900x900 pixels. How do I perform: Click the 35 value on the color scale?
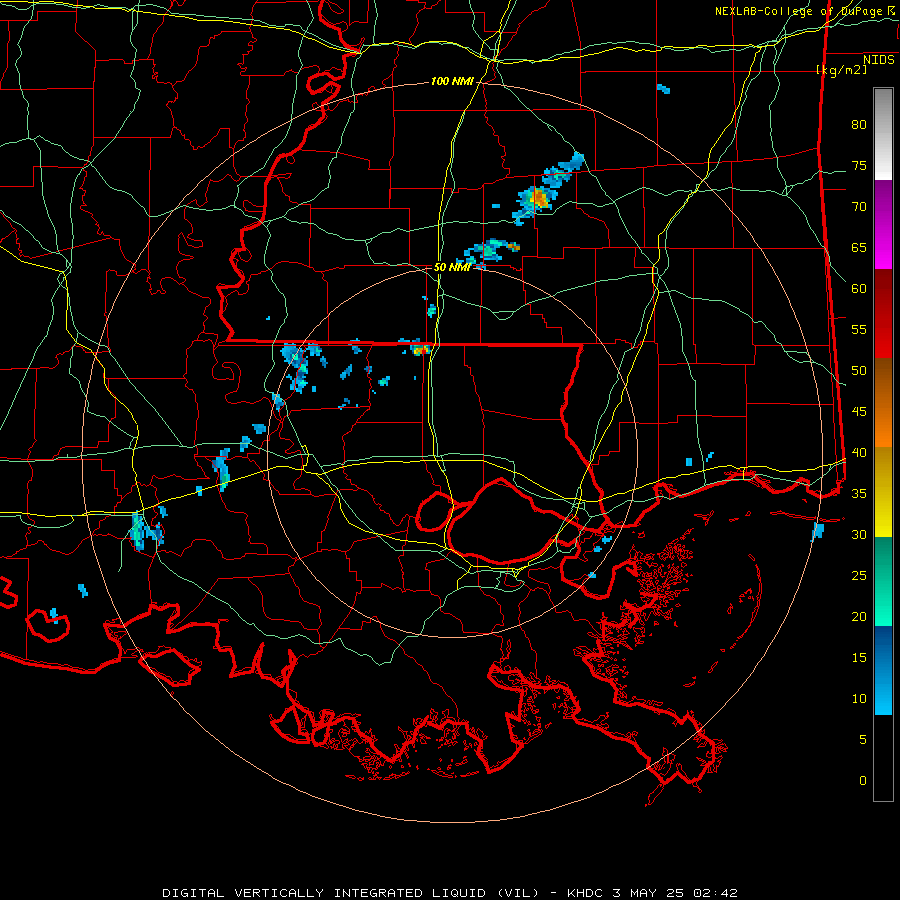click(x=859, y=494)
